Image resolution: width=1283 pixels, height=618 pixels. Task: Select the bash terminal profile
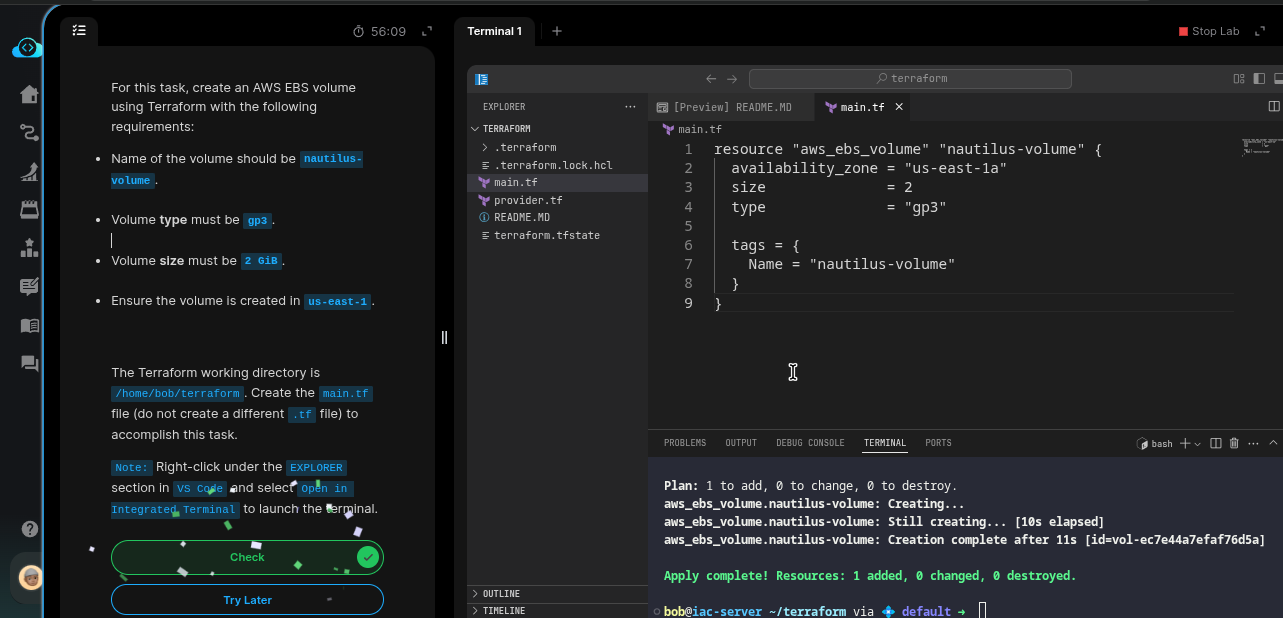pos(1155,443)
